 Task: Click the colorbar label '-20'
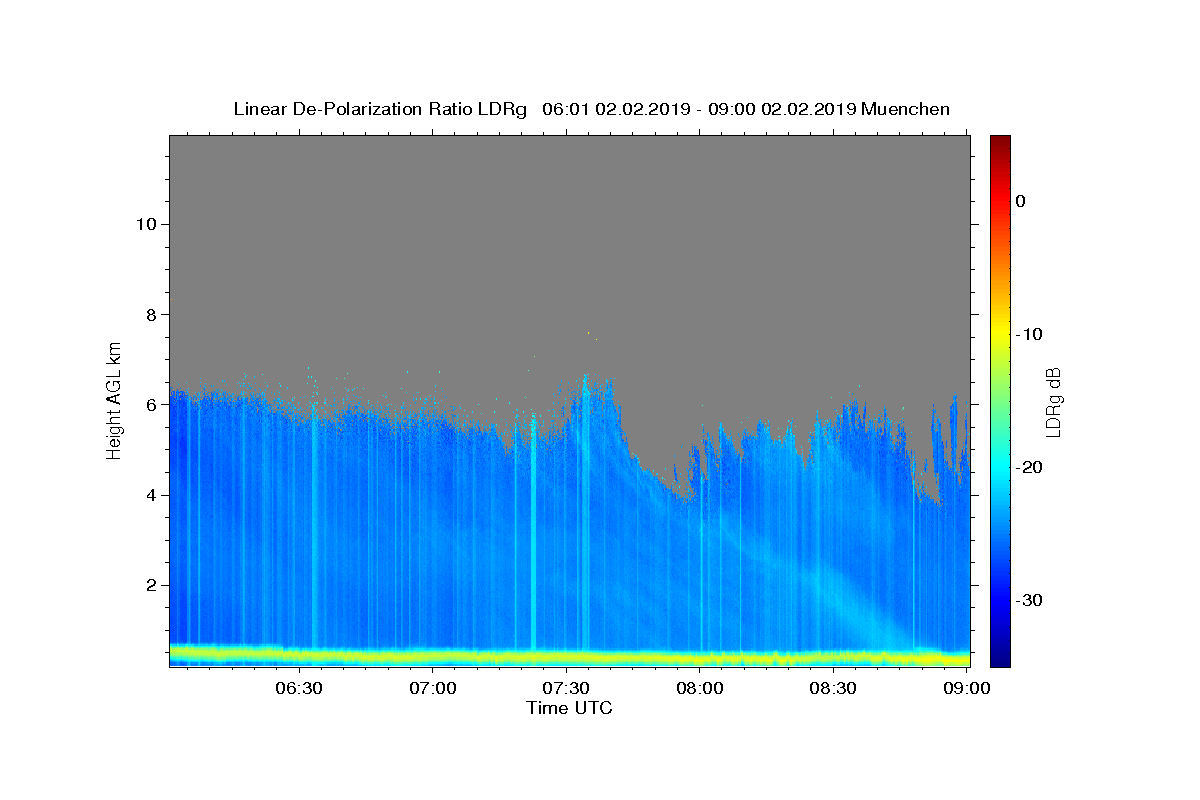pyautogui.click(x=1030, y=467)
